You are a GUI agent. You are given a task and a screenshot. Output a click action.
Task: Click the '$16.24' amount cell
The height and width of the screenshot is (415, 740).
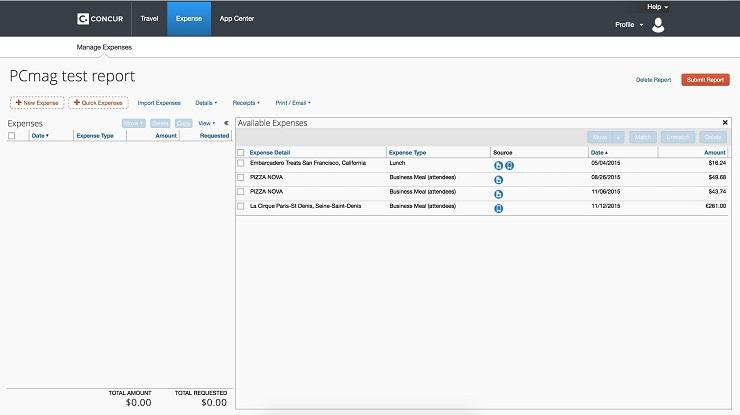pyautogui.click(x=717, y=163)
